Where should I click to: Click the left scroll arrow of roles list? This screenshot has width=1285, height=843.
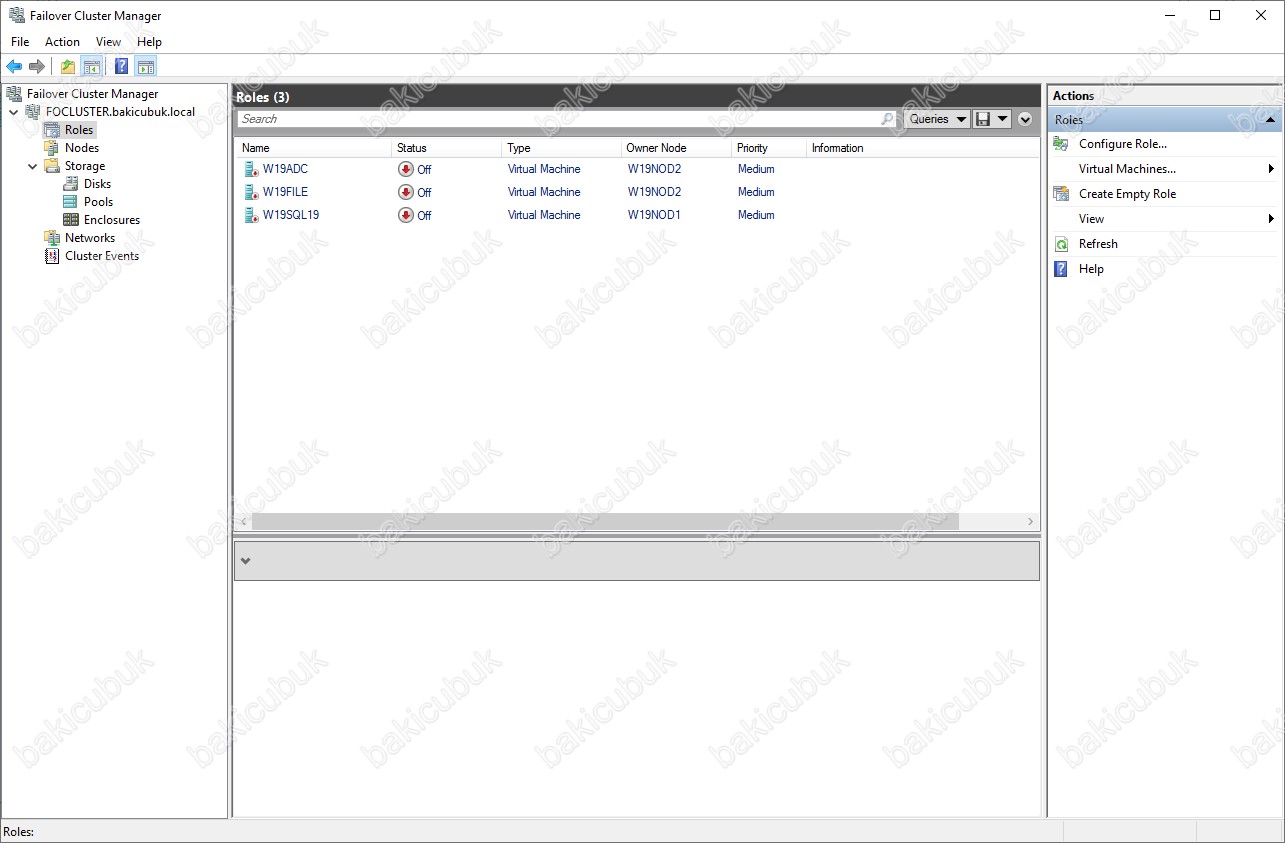[x=243, y=522]
